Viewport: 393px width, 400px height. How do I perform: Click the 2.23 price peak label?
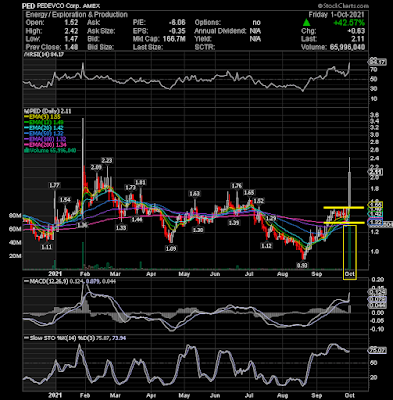(107, 161)
